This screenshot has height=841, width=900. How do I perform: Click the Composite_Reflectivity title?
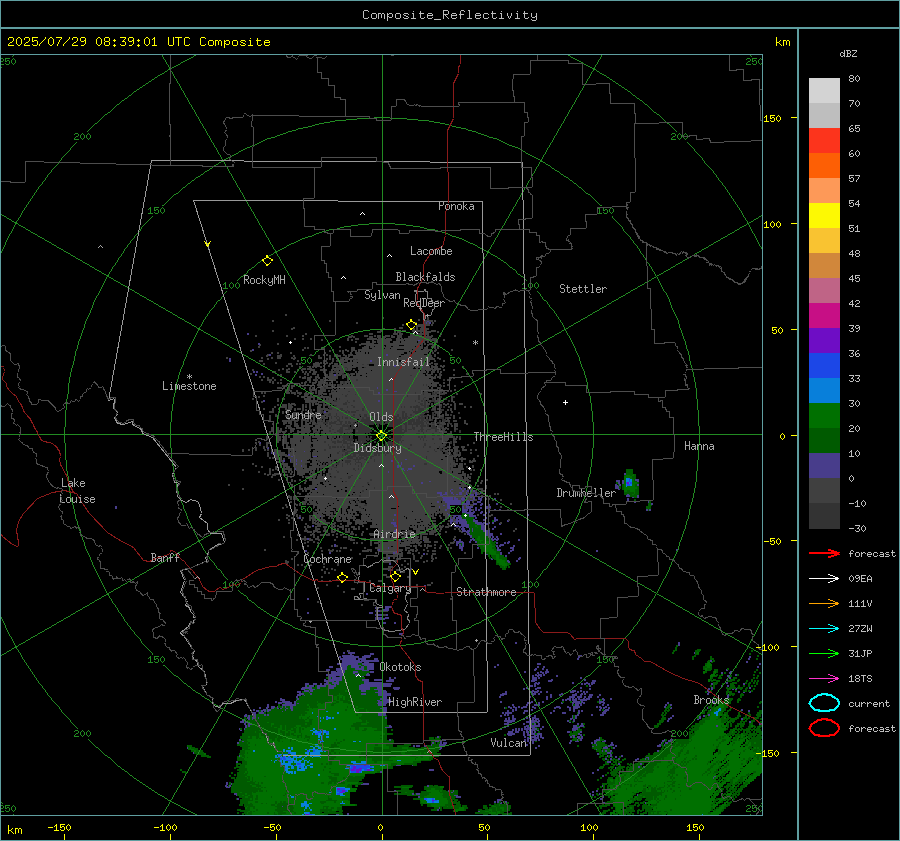tap(449, 15)
